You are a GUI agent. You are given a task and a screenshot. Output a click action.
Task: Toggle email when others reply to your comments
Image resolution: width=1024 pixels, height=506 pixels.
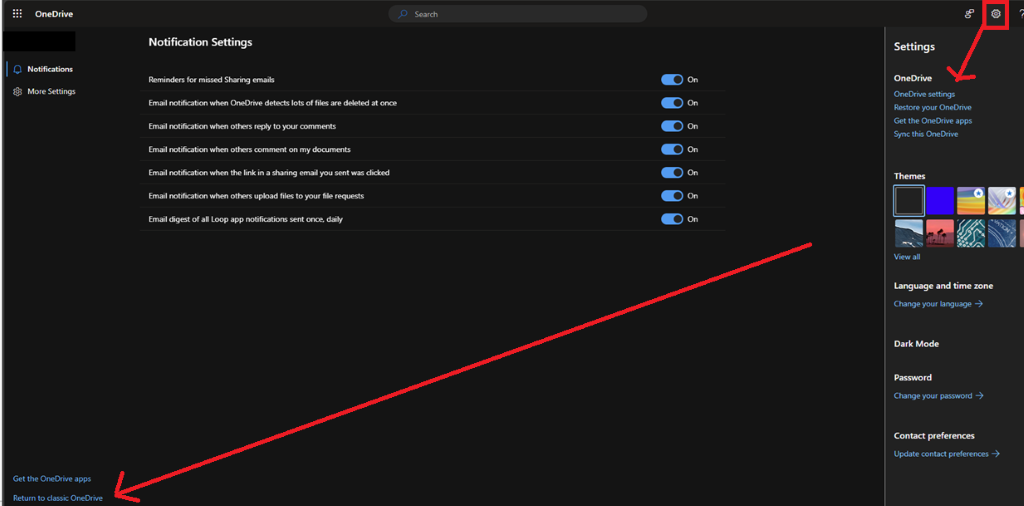click(x=672, y=126)
